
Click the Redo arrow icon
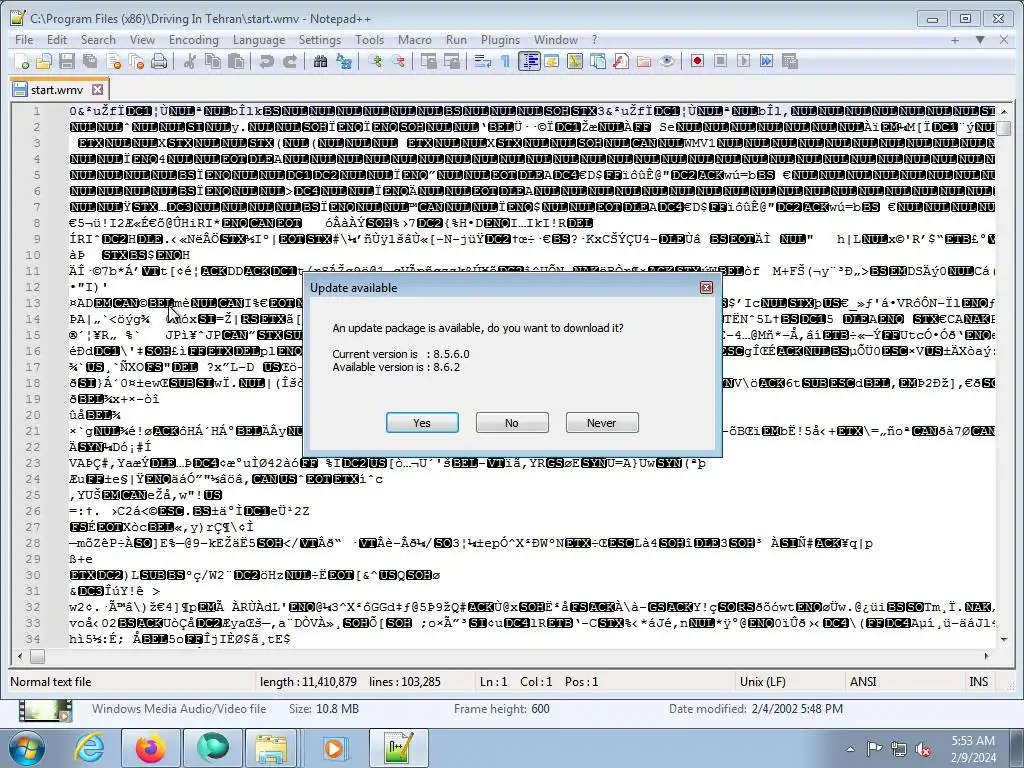(289, 61)
